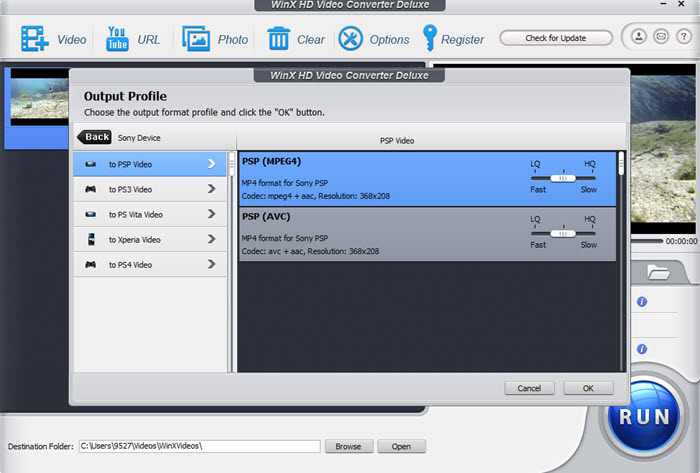Open help question mark icon
Screen dimensions: 700x473
click(x=683, y=36)
